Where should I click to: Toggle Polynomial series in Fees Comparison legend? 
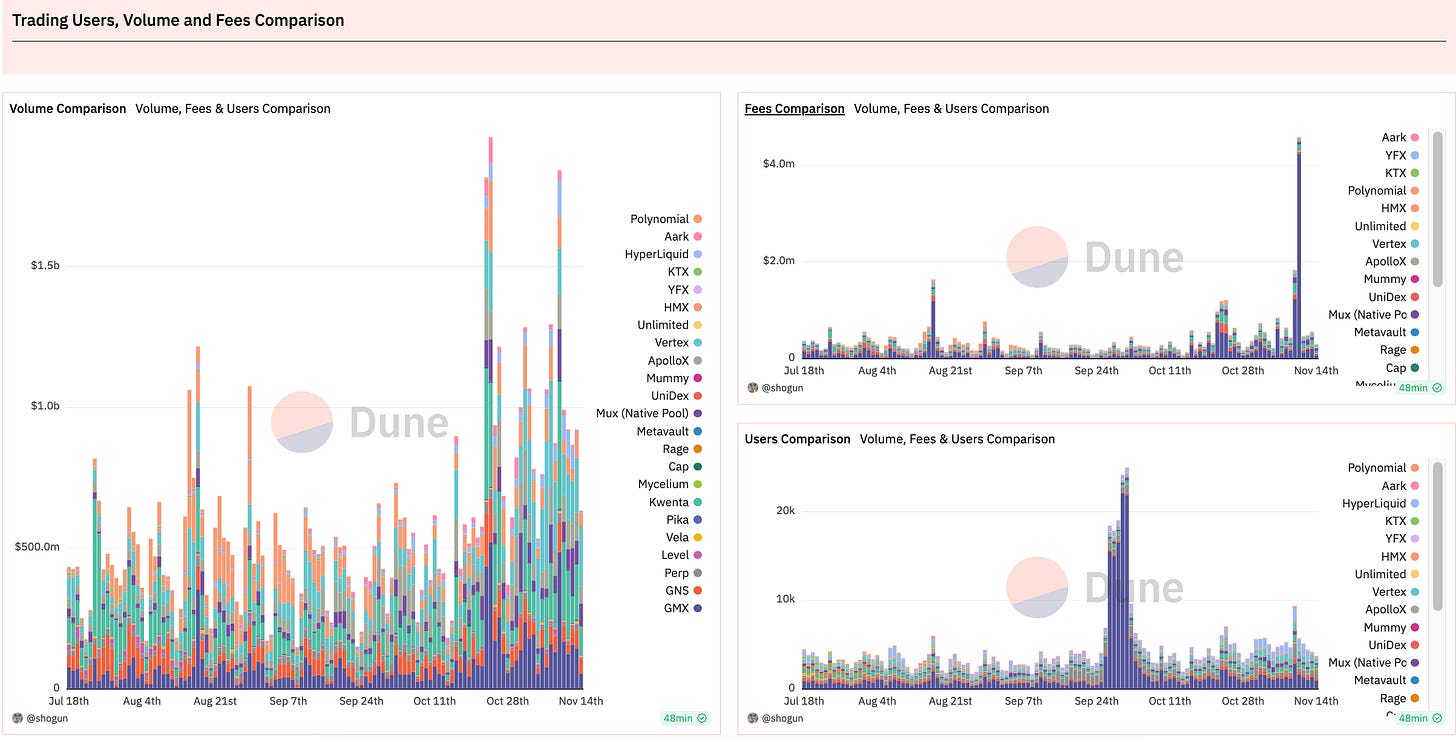[1383, 190]
